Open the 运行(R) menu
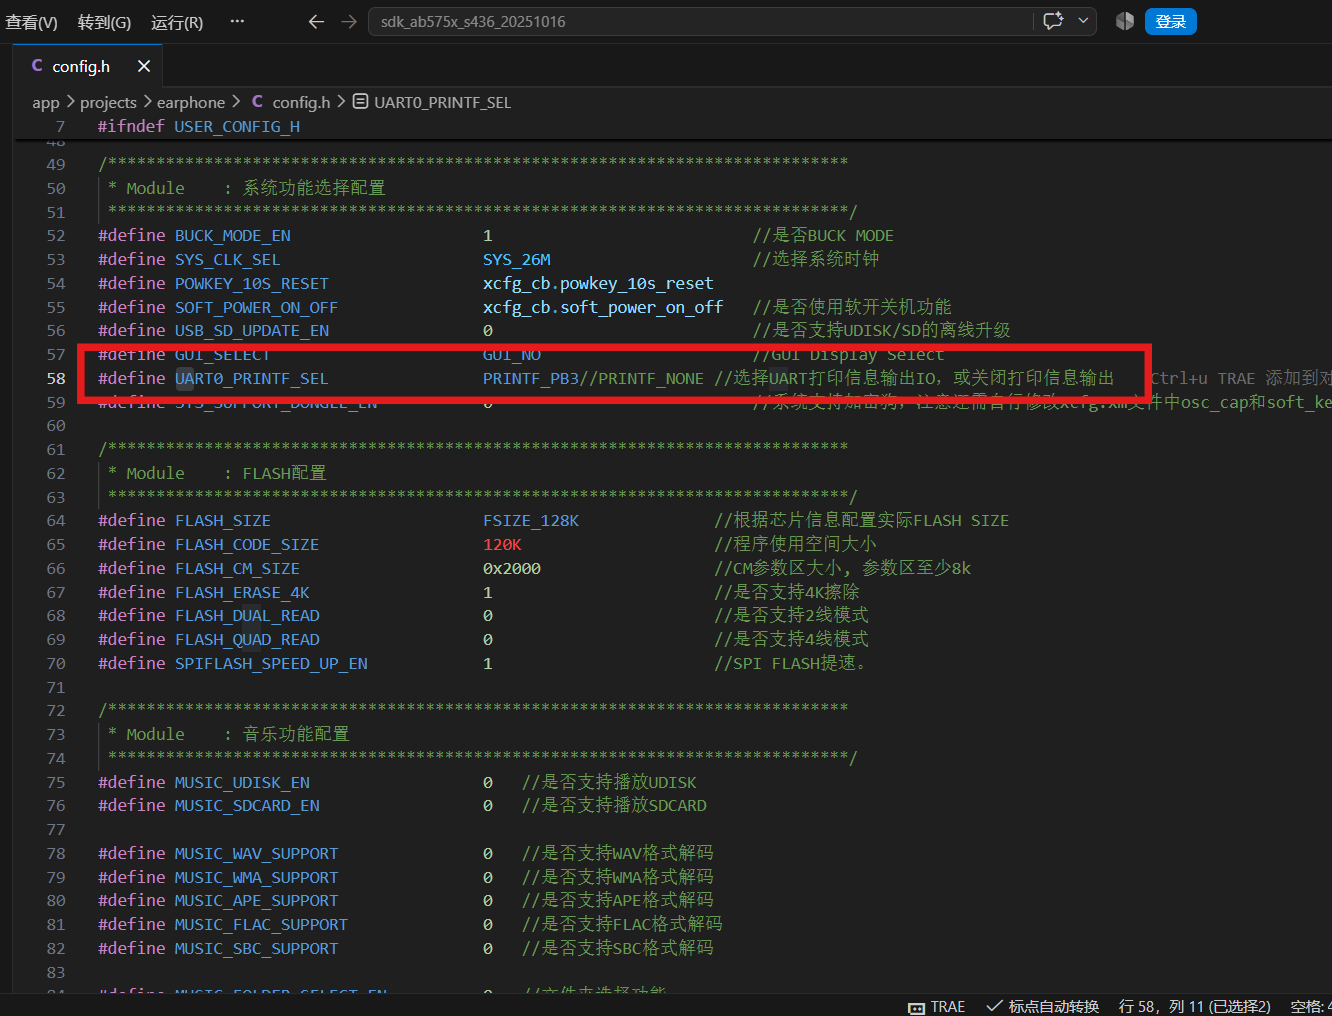The image size is (1332, 1016). 177,22
